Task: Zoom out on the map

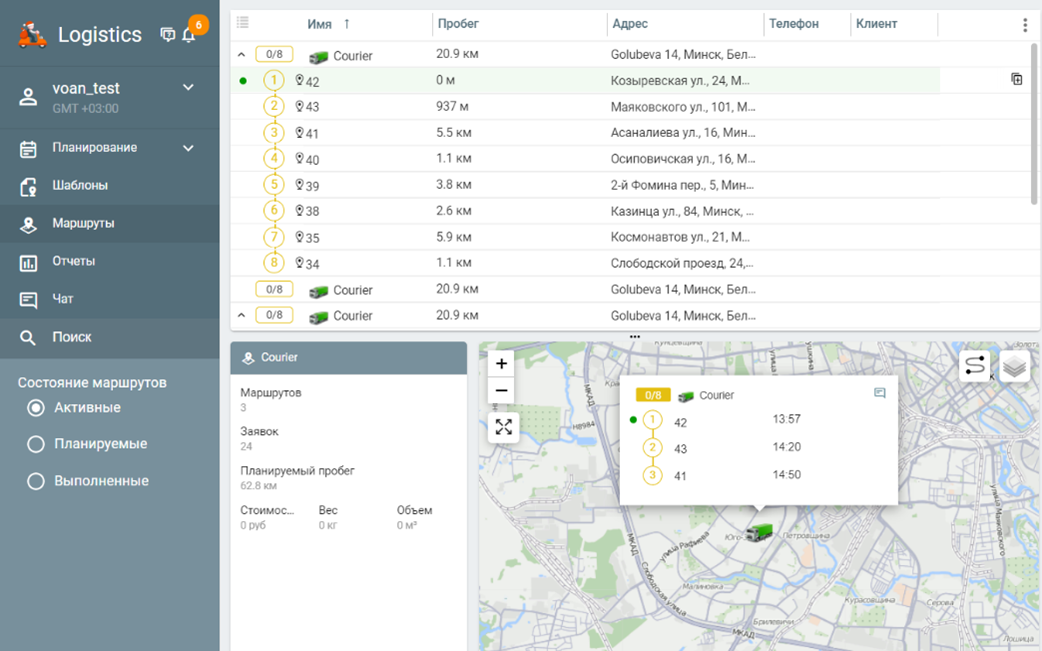Action: tap(502, 391)
